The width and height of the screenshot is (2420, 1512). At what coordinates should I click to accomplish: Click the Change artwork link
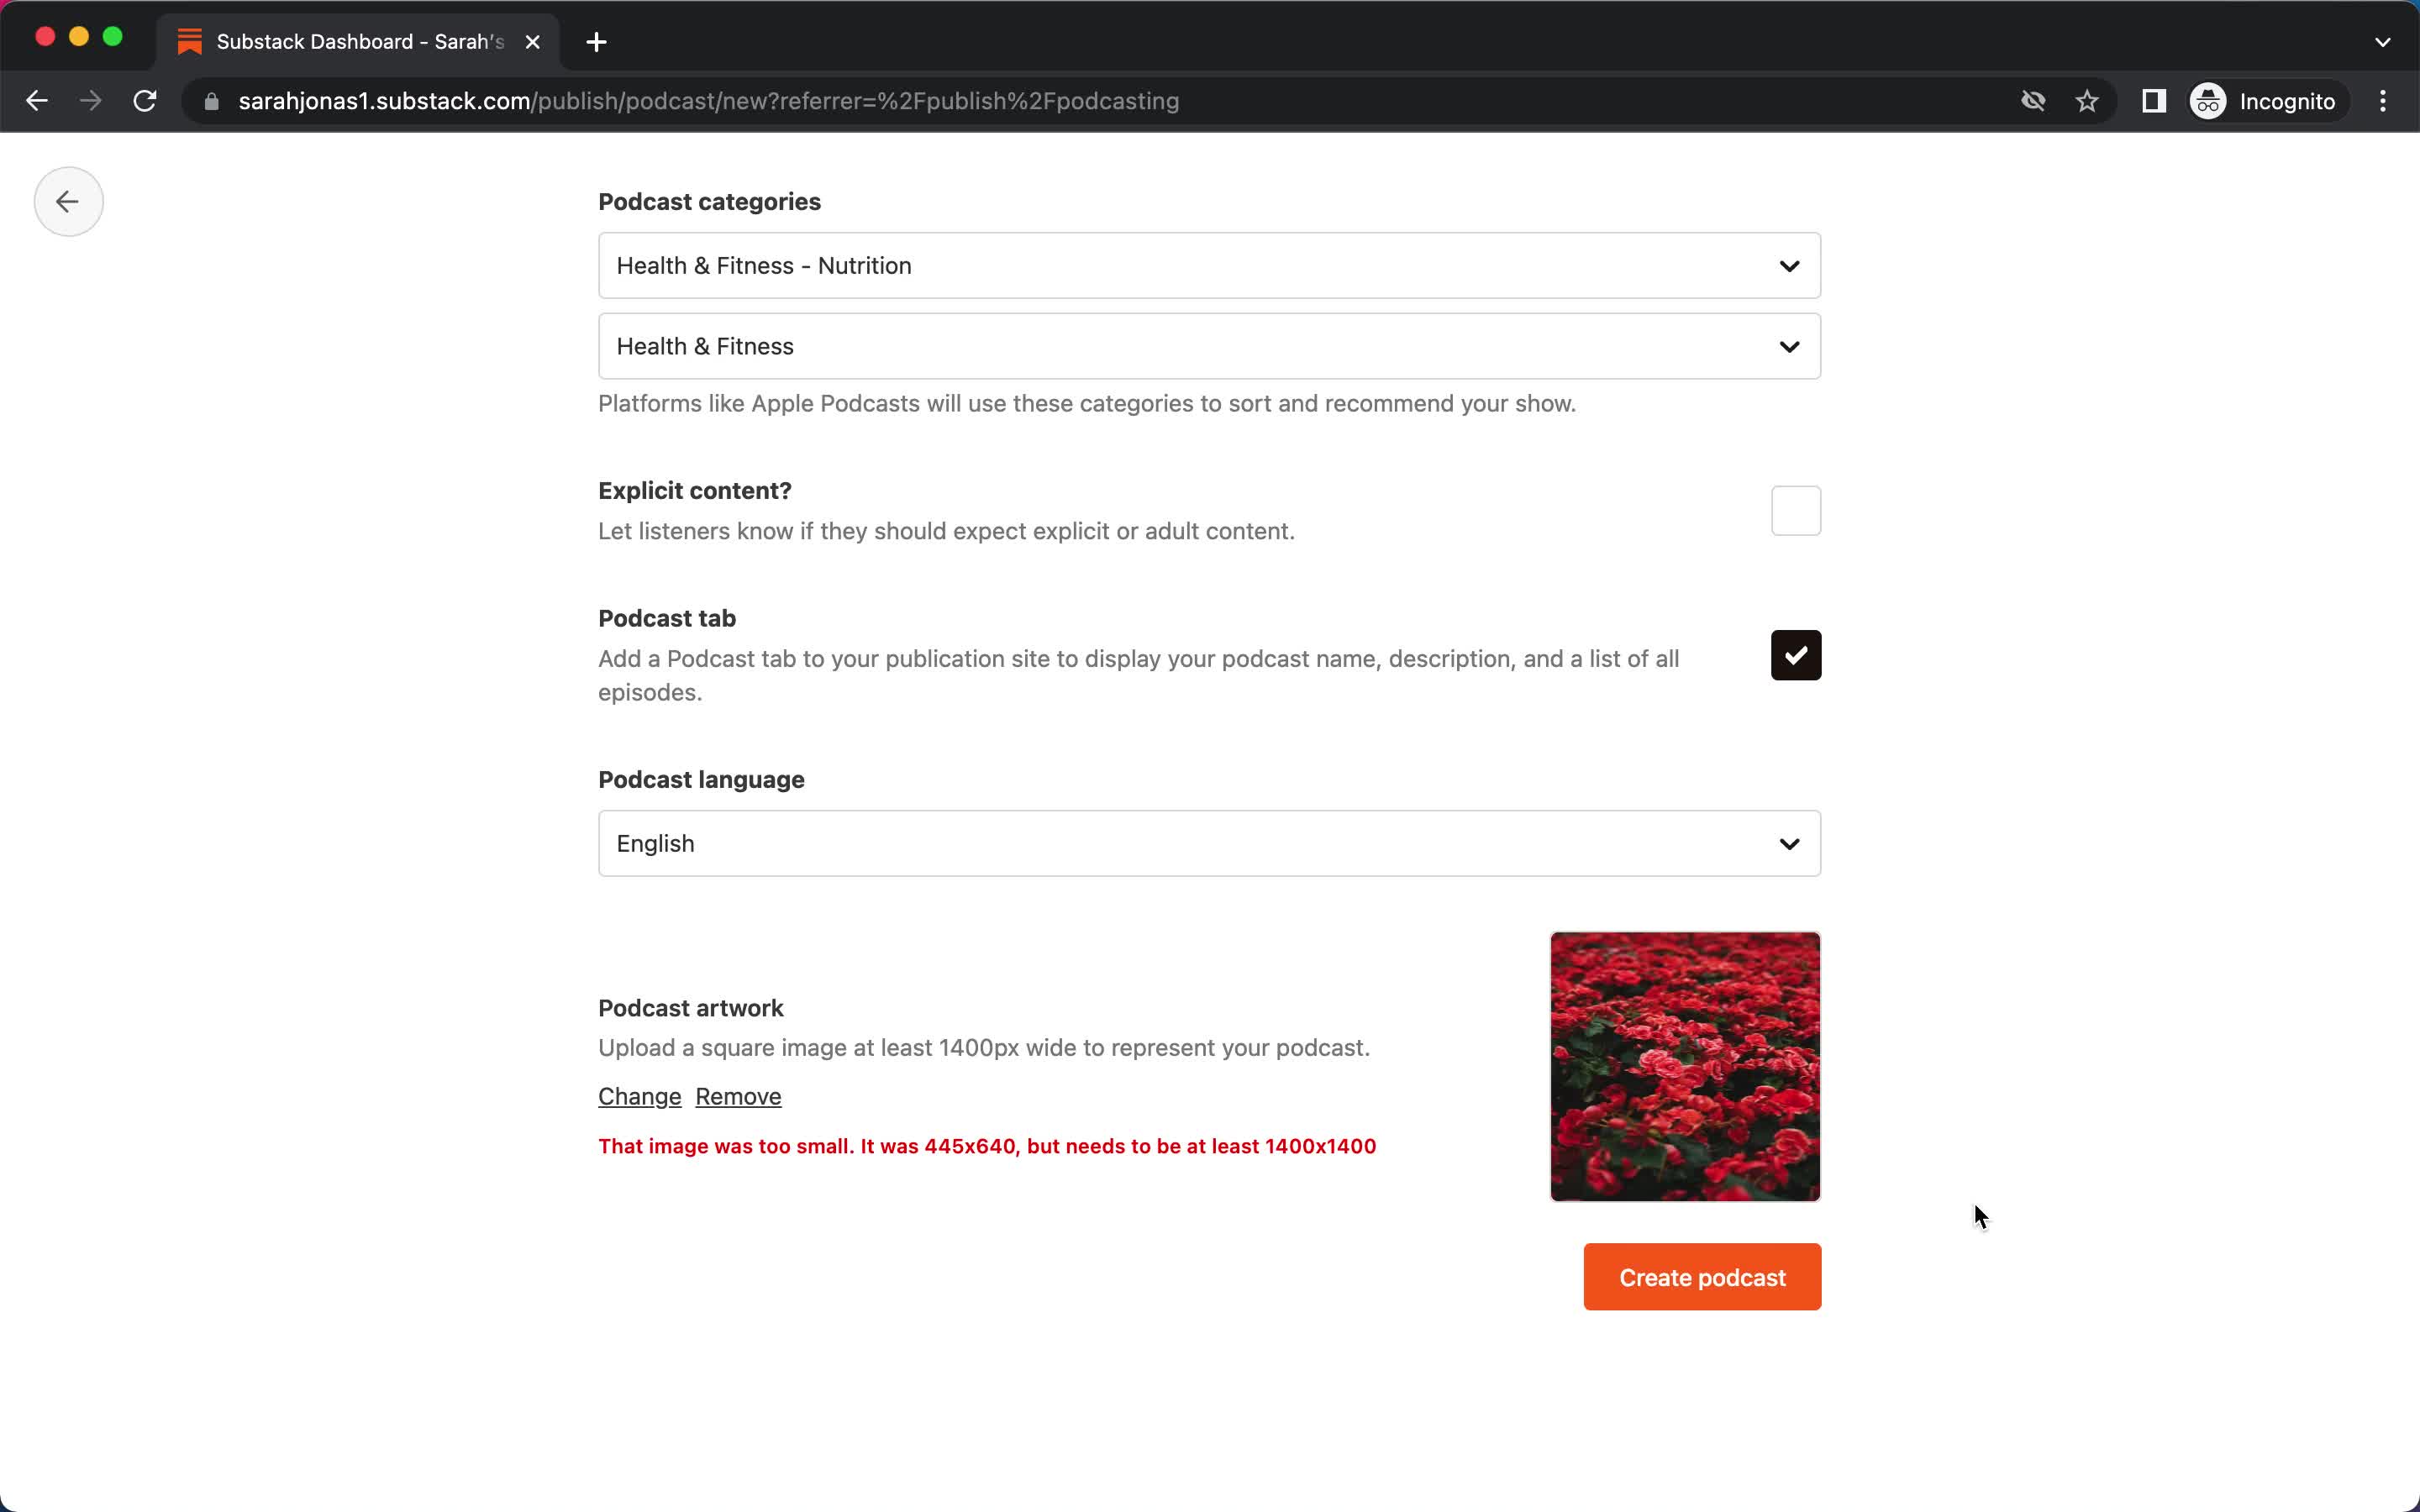coord(639,1095)
